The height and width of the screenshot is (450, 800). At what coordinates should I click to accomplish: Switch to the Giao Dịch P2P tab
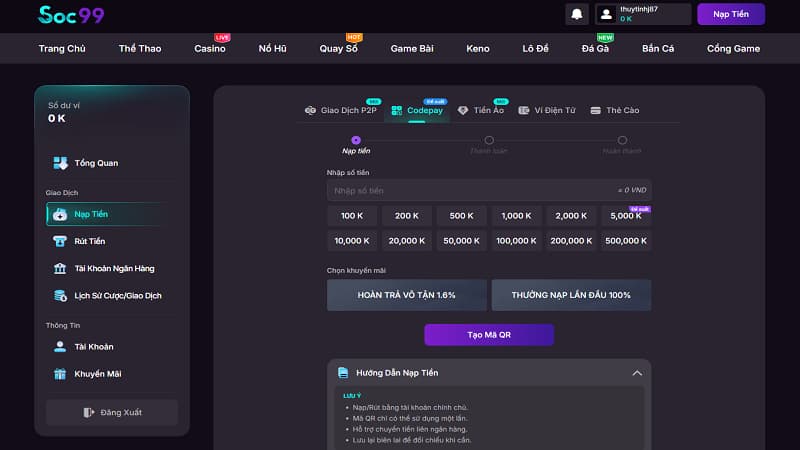[x=340, y=110]
